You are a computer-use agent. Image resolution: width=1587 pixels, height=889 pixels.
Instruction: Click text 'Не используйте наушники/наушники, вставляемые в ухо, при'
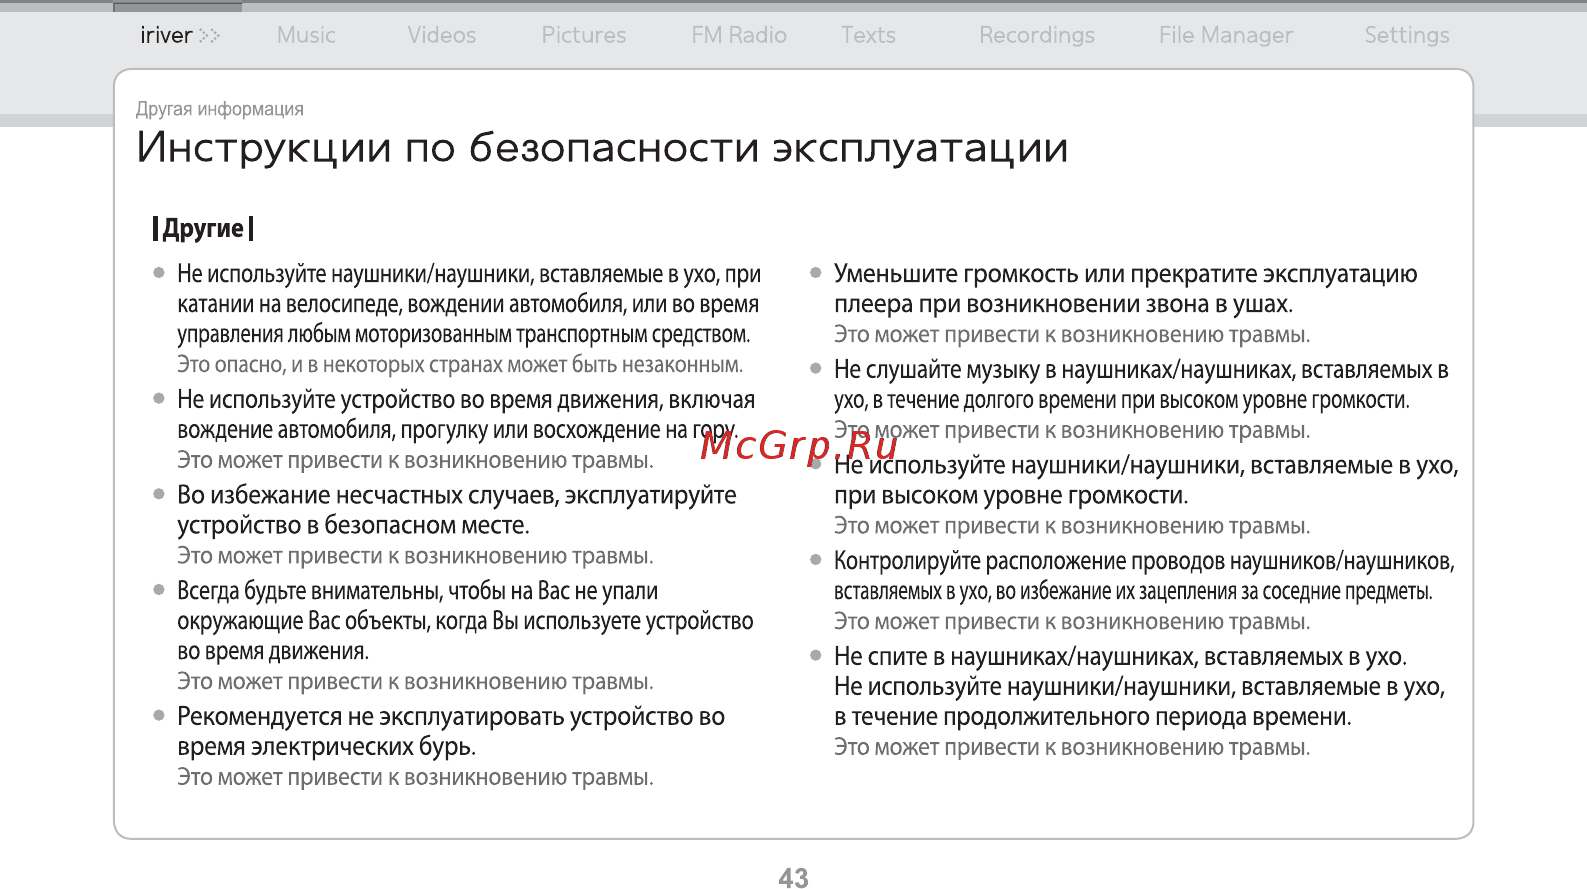469,274
